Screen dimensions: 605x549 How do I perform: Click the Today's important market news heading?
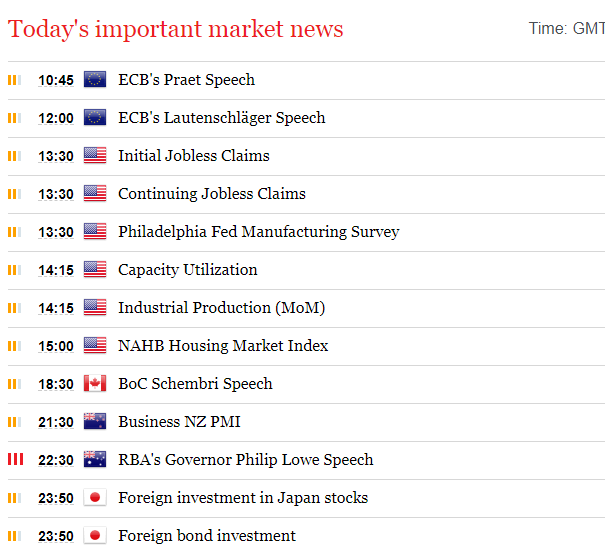point(176,29)
